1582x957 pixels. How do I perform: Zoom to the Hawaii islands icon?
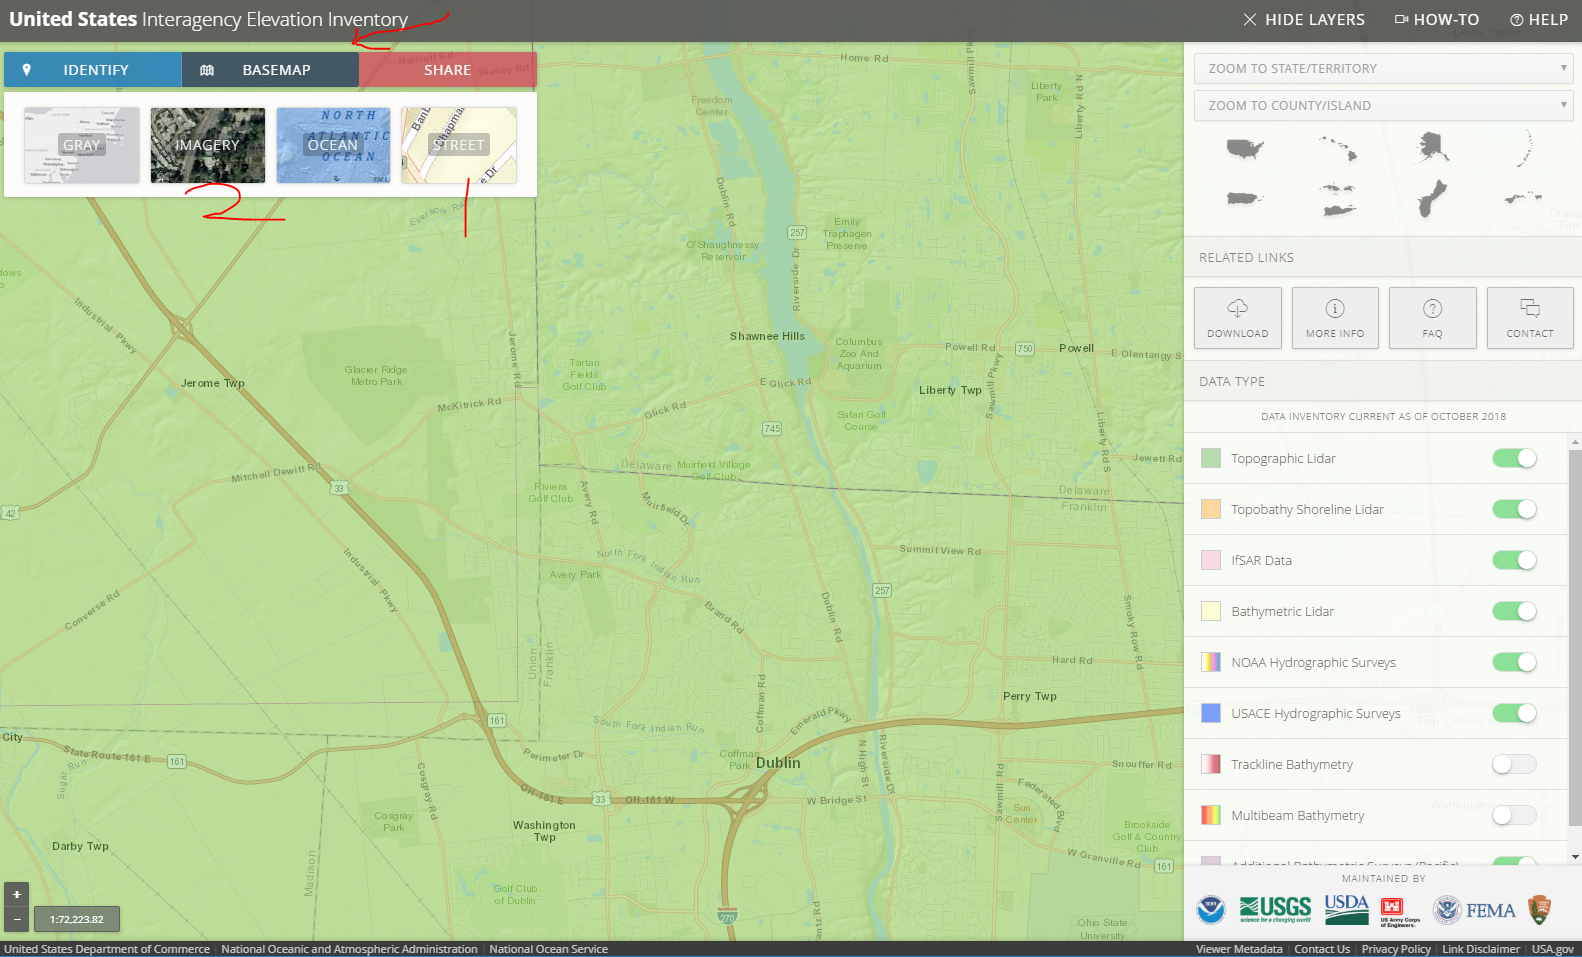[1338, 149]
